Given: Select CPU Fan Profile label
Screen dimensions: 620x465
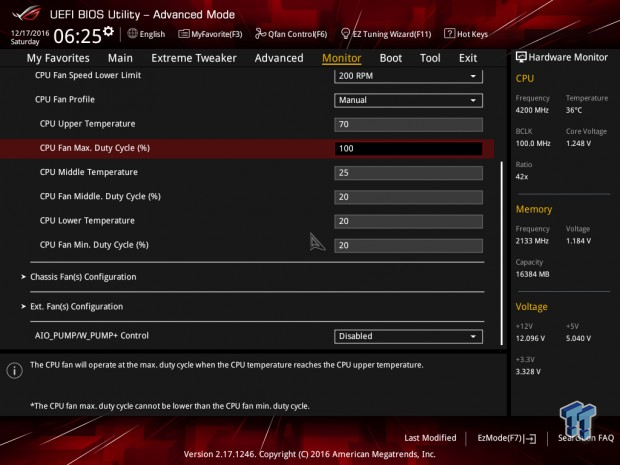Looking at the screenshot, I should [65, 99].
